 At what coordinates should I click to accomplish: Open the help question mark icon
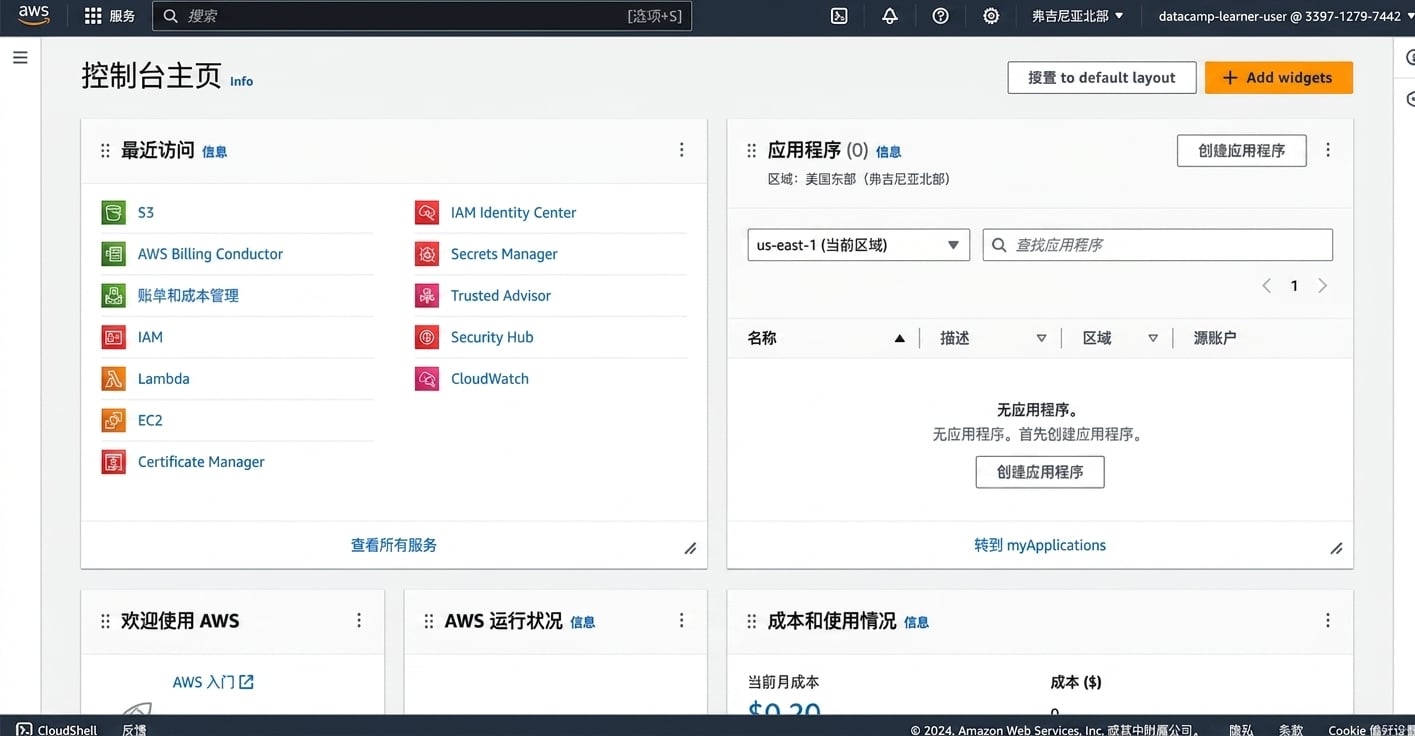940,16
